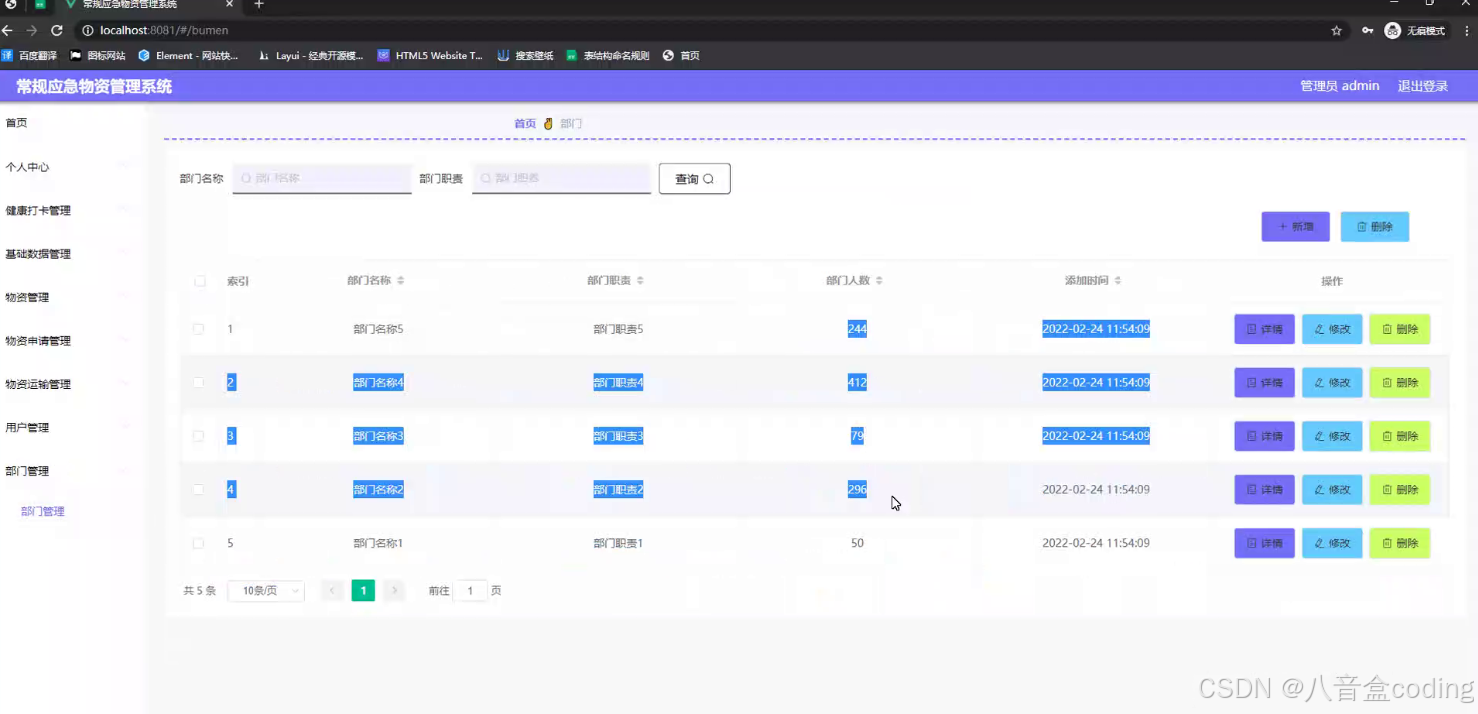Check the checkbox for 部门名称1 row

tap(198, 543)
